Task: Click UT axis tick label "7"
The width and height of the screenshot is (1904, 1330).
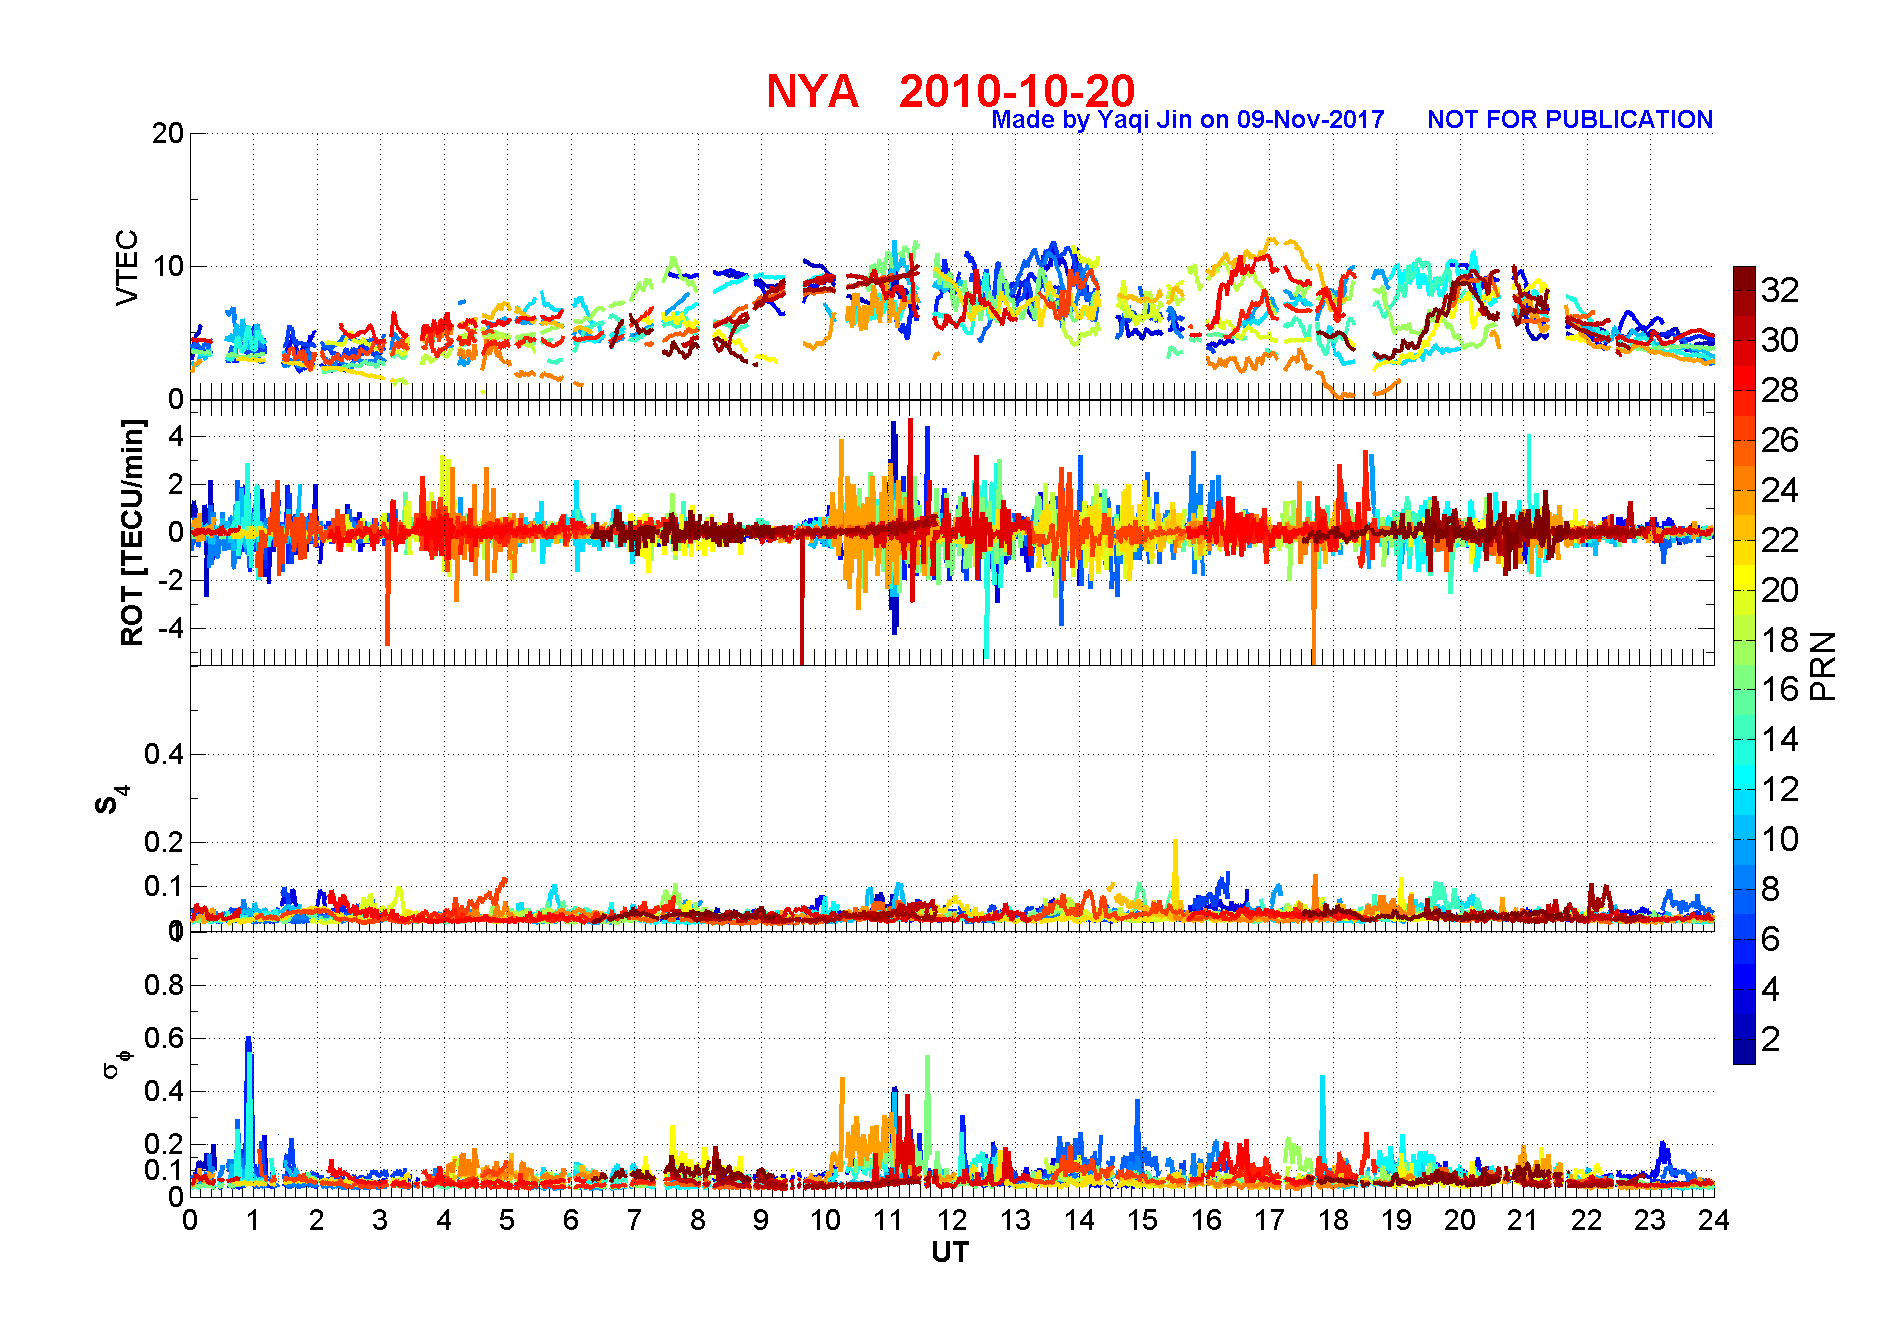Action: click(634, 1220)
